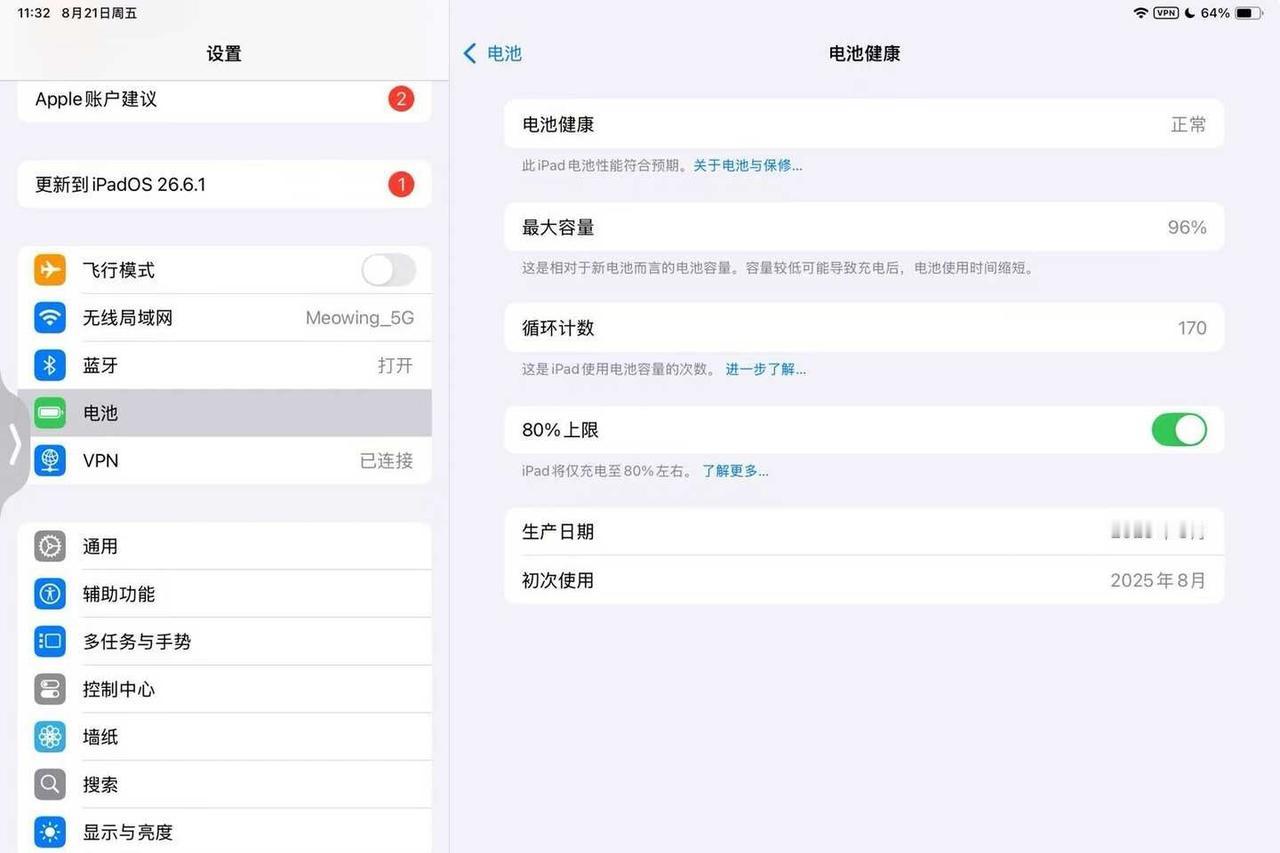Tap the 墙纸 flower icon

(x=50, y=737)
